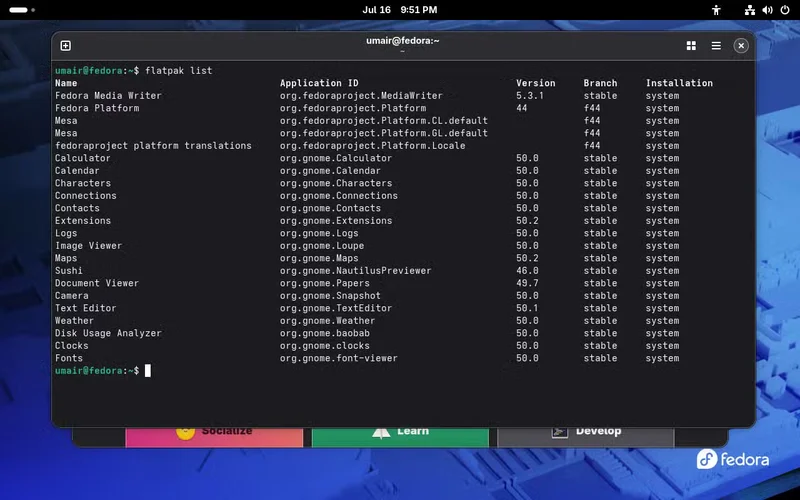Open accessibility menu in top bar
This screenshot has height=500, width=800.
pyautogui.click(x=716, y=10)
